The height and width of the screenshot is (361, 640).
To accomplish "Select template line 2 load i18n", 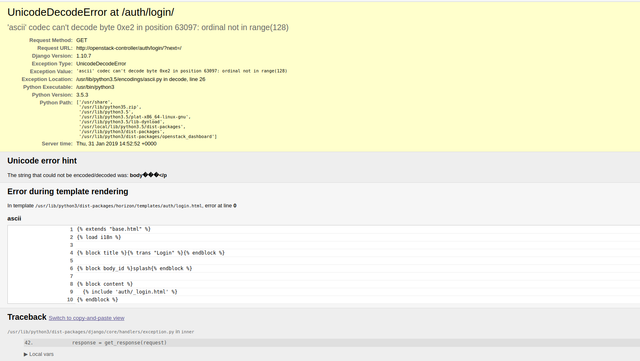I will [x=99, y=237].
